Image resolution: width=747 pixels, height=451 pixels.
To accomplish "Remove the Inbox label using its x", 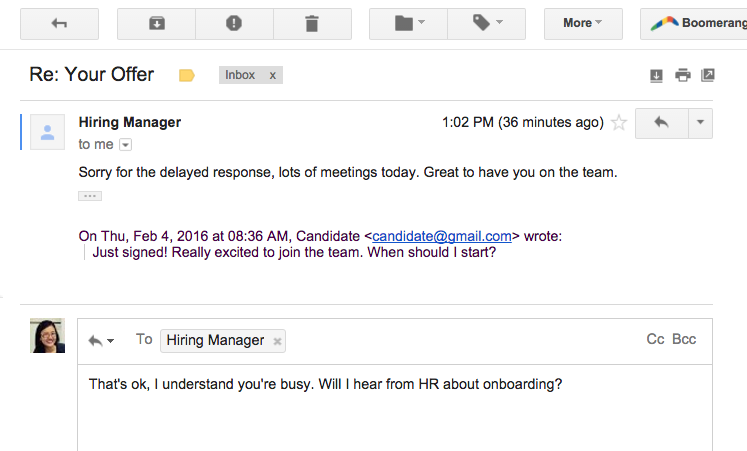I will pos(272,75).
